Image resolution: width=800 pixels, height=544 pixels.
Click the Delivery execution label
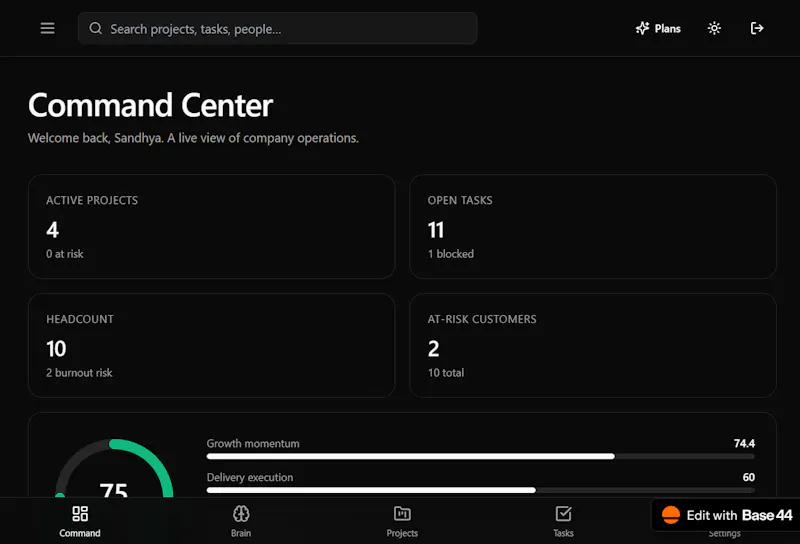(x=250, y=477)
